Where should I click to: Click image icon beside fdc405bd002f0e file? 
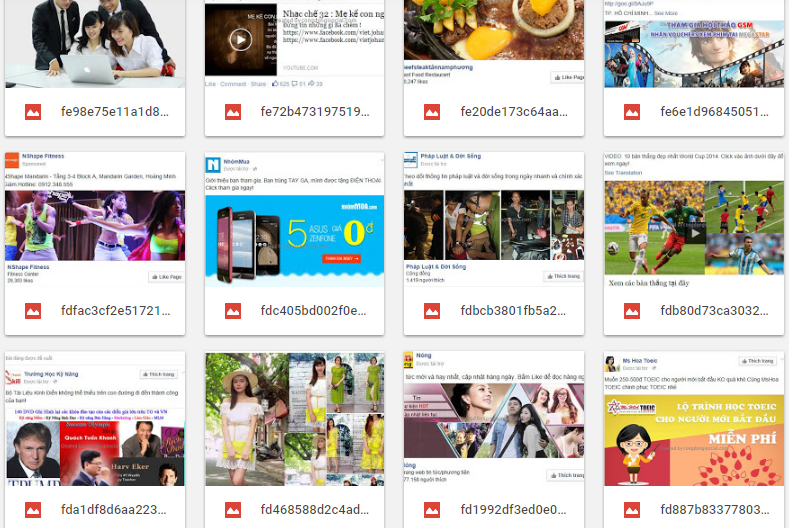coord(233,311)
